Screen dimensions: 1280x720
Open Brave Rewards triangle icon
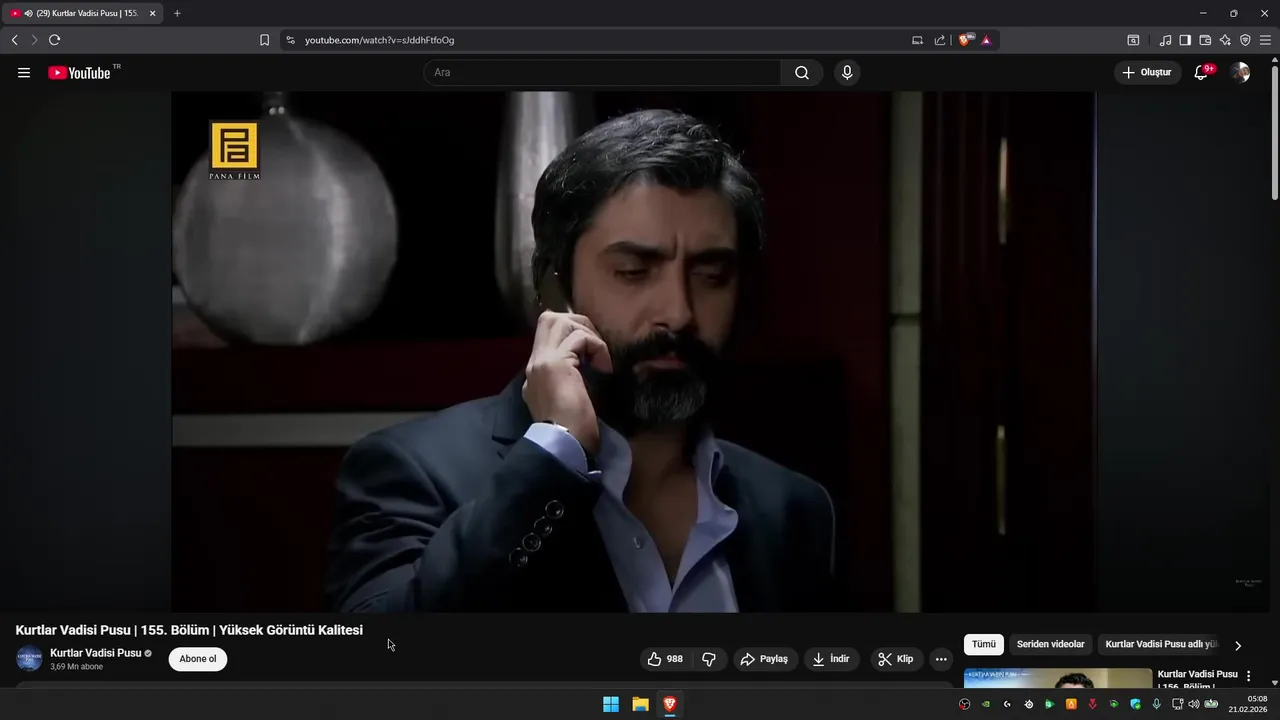click(x=986, y=40)
